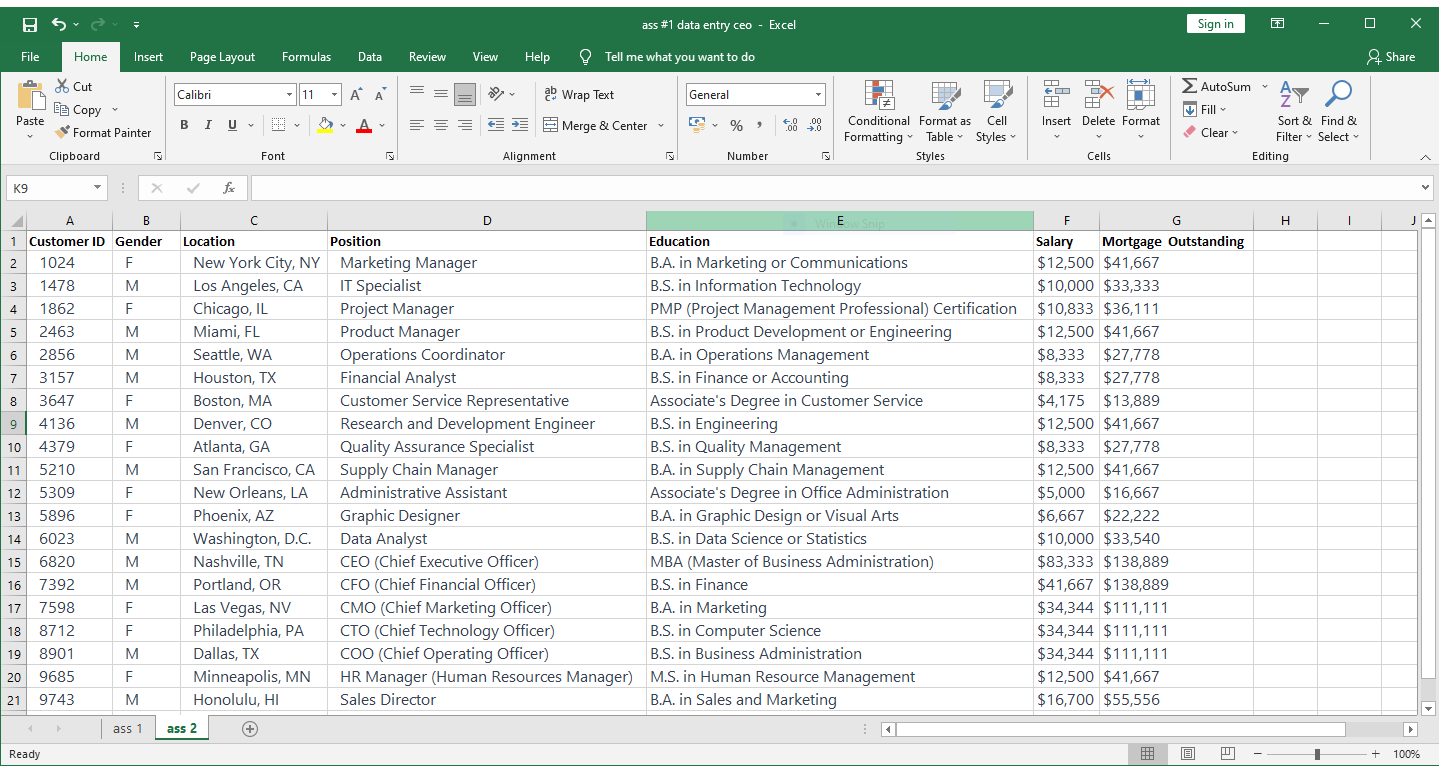Open Borders dropdown arrow
The image size is (1439, 766).
point(299,126)
